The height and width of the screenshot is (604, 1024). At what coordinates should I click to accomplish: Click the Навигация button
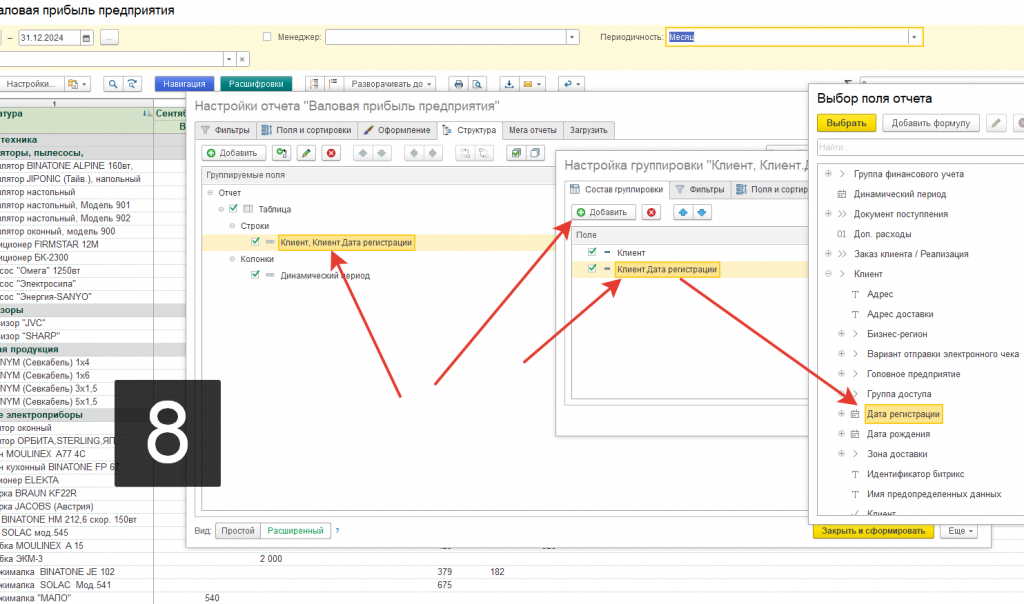pos(184,84)
